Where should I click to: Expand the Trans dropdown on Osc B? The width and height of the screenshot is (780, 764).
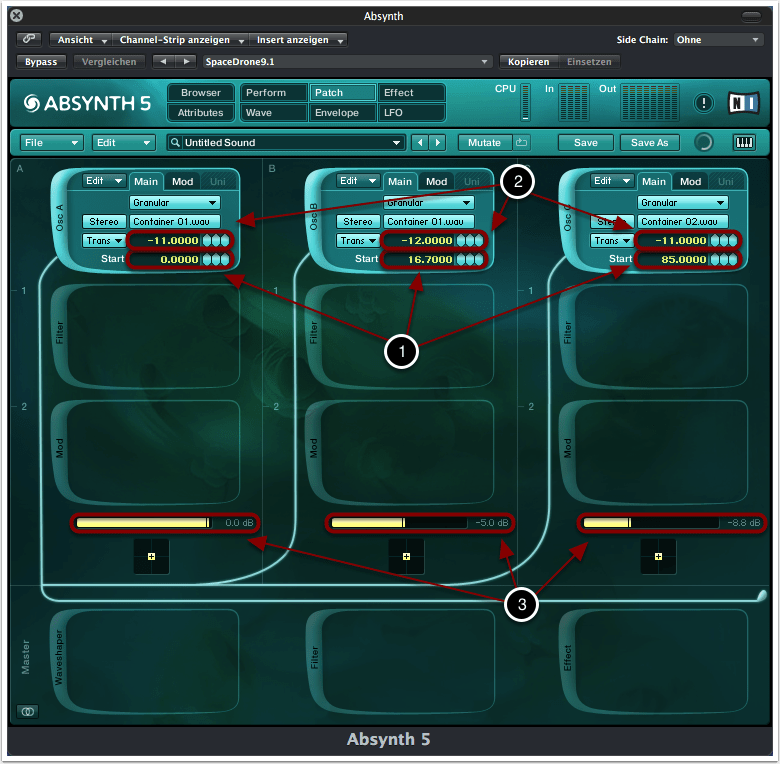coord(358,241)
